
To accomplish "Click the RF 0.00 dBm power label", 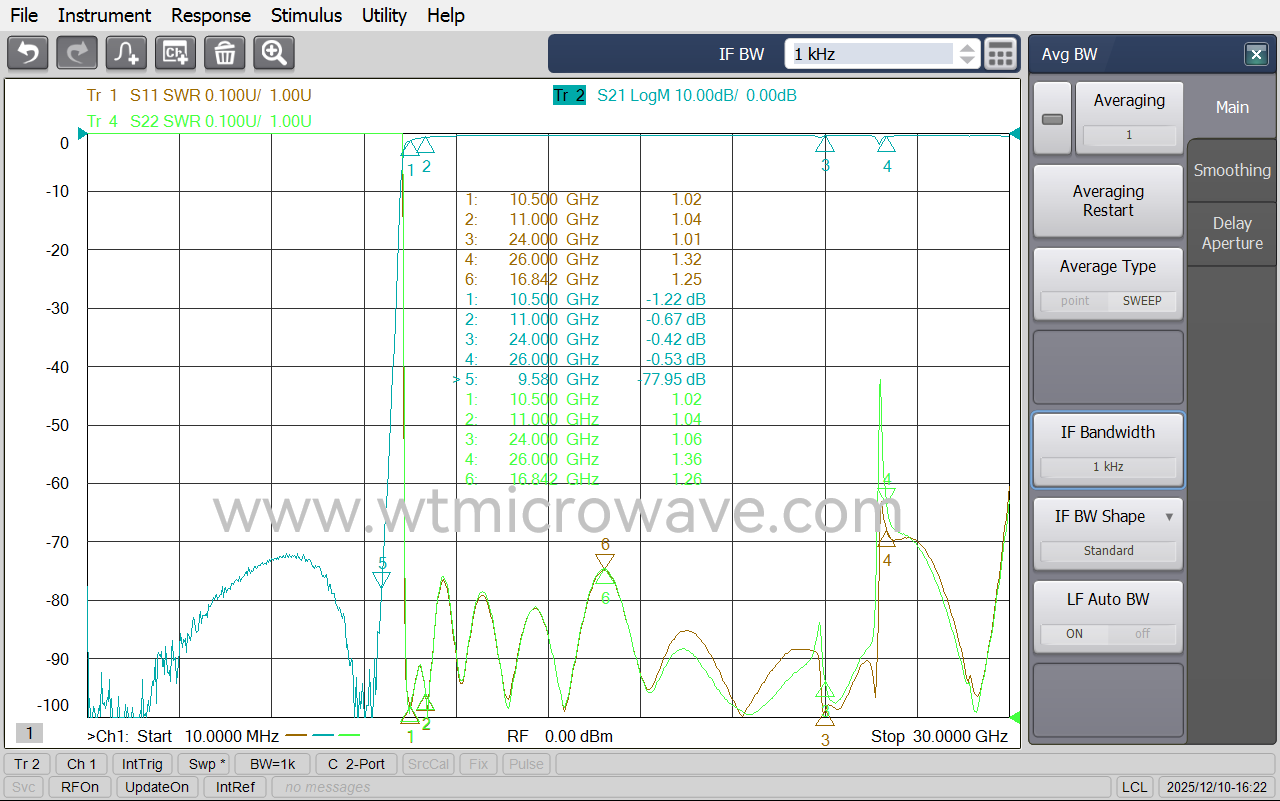I will tap(560, 736).
